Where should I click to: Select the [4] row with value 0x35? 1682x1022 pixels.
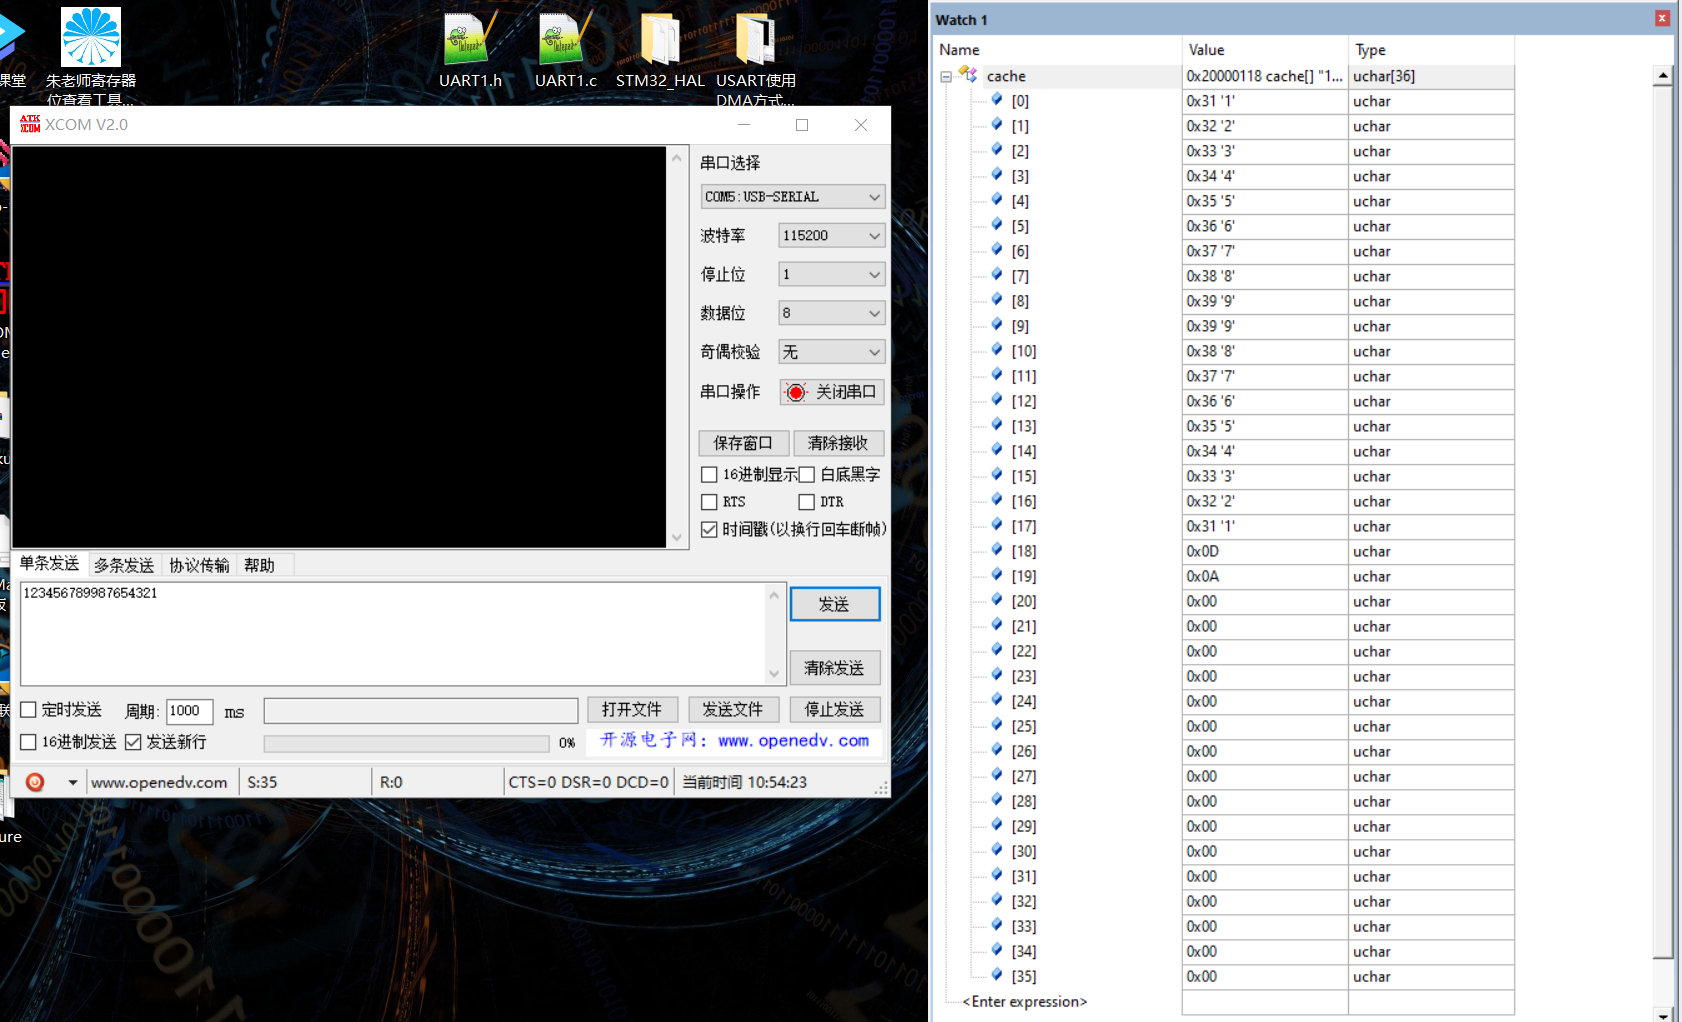[x=1224, y=201]
